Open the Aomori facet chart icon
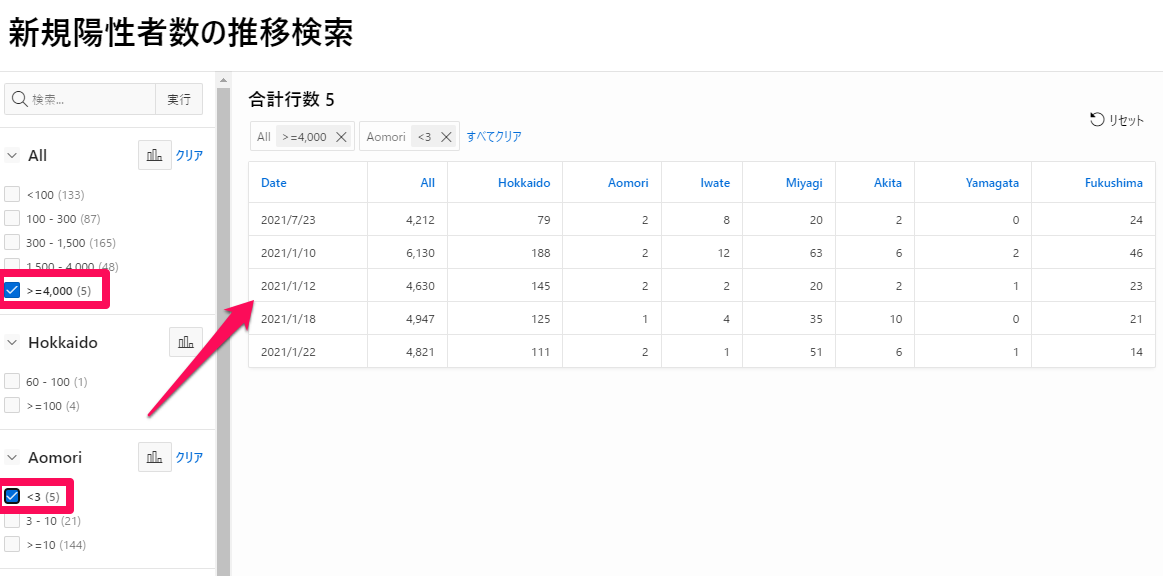Image resolution: width=1163 pixels, height=576 pixels. tap(155, 457)
